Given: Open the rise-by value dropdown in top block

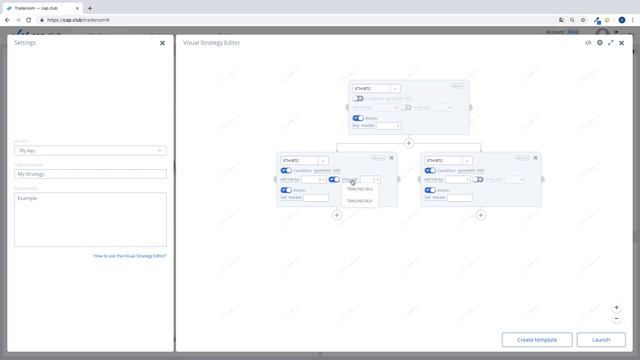Looking at the screenshot, I should [386, 107].
